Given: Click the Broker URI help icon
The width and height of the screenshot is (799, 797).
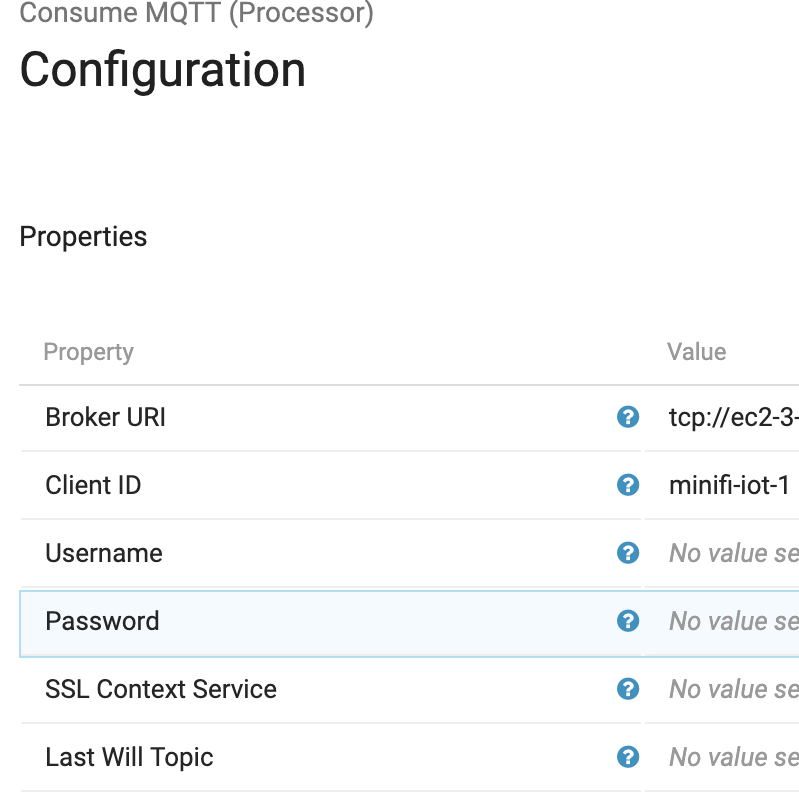Looking at the screenshot, I should point(628,417).
